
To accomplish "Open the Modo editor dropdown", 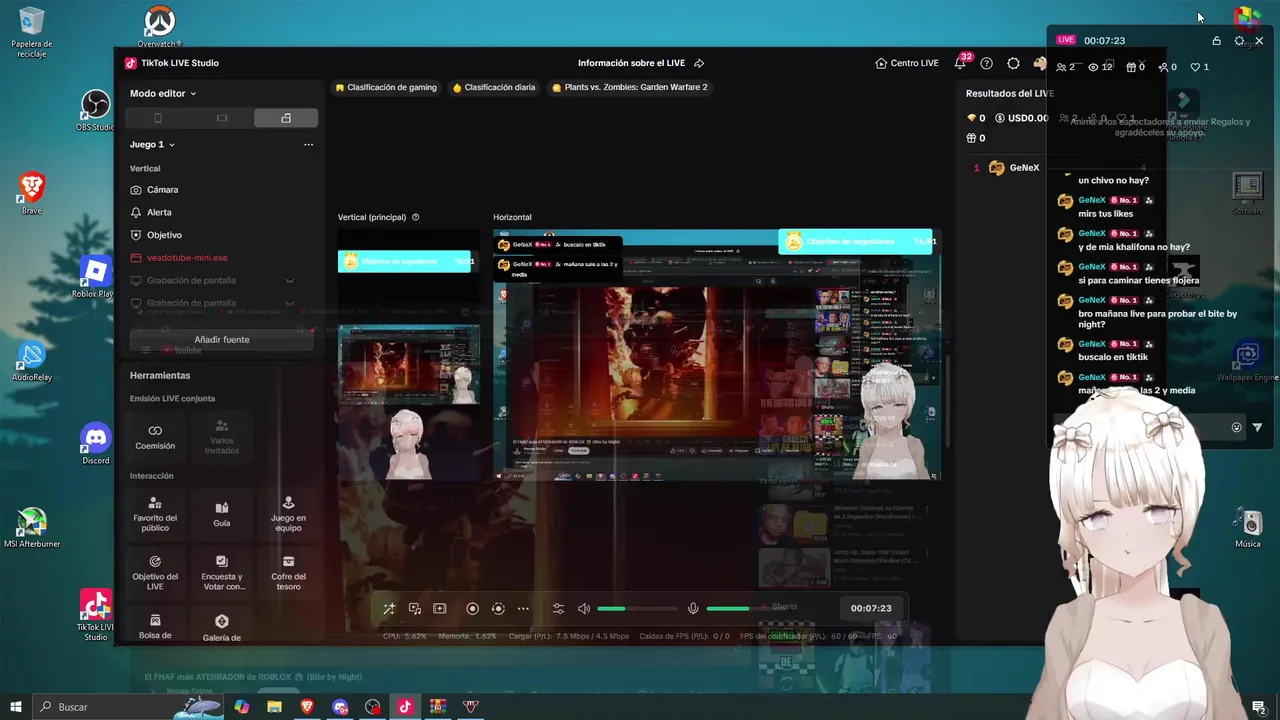I will coord(162,93).
